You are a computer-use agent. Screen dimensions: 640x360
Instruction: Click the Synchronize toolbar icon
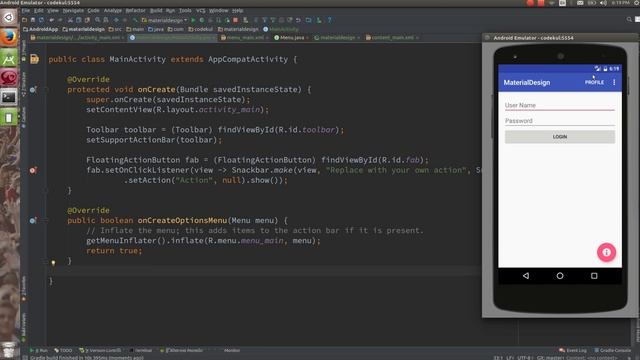41,20
